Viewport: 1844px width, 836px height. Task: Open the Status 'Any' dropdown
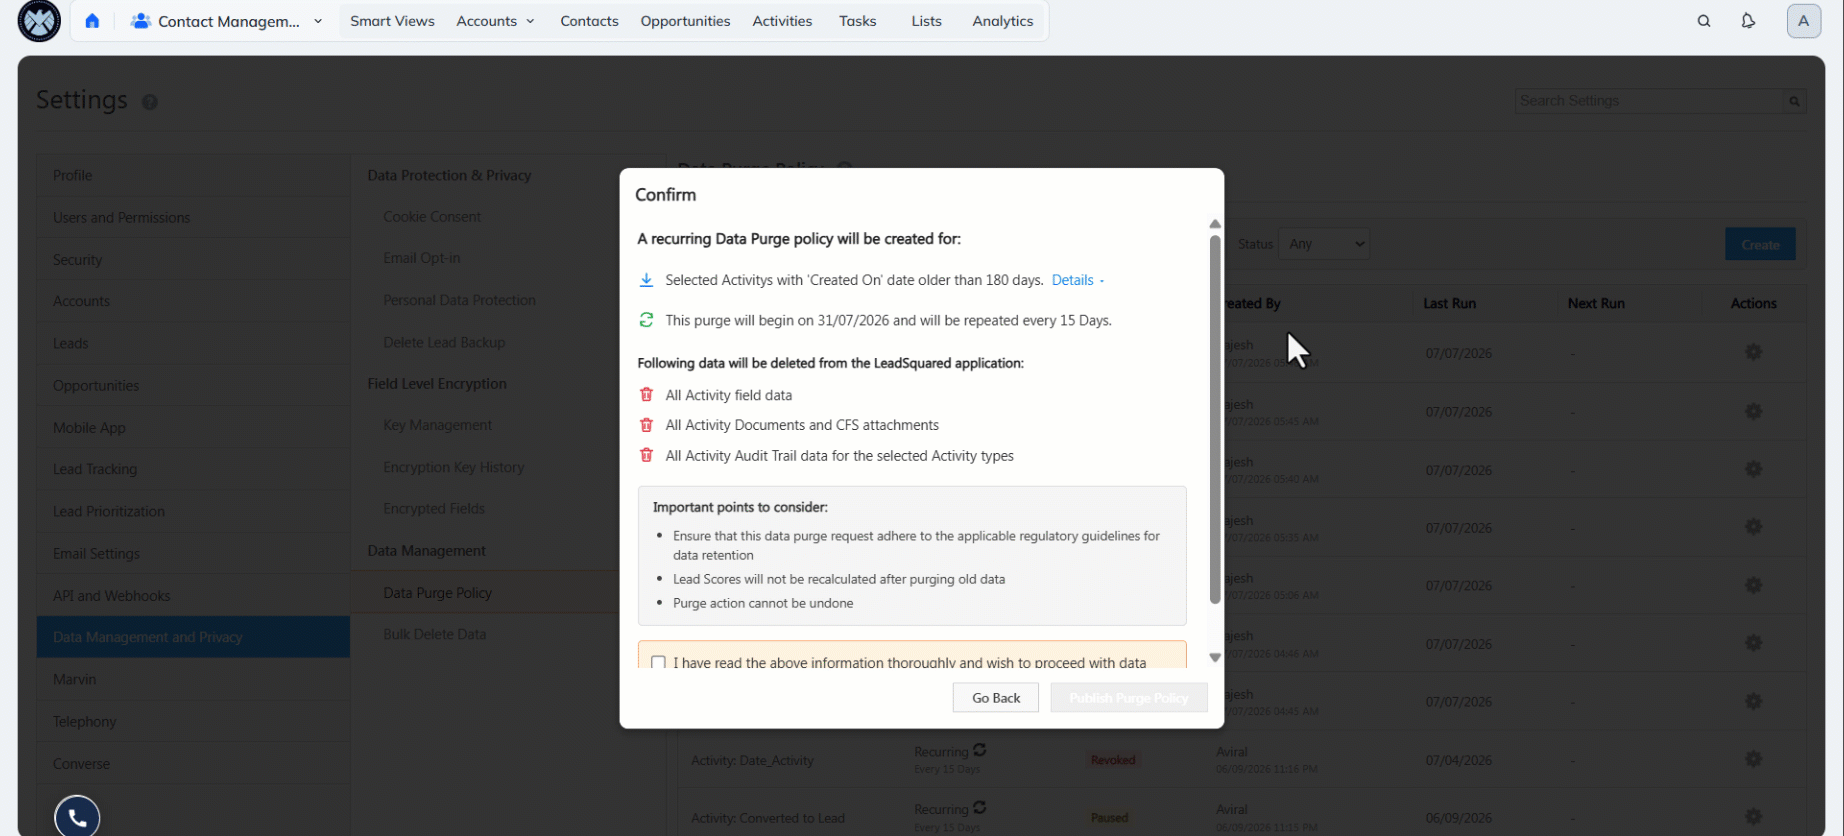(1326, 244)
